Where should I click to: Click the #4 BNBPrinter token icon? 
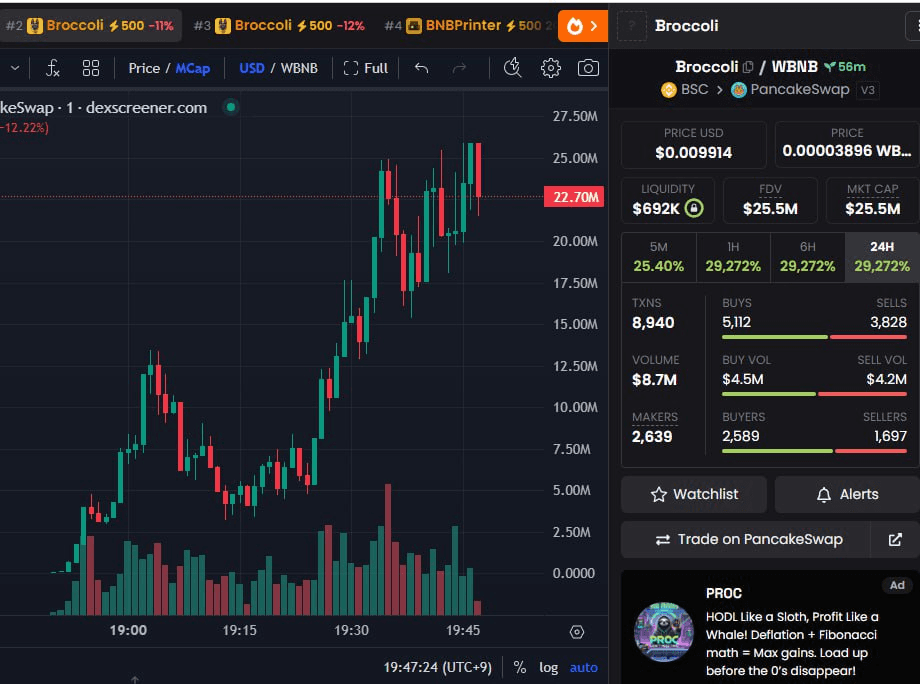pos(414,26)
